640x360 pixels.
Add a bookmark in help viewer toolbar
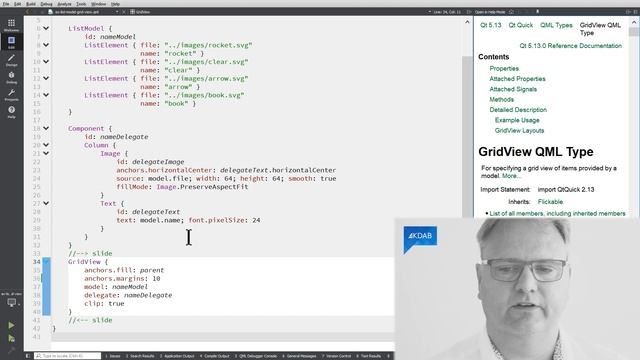538,12
